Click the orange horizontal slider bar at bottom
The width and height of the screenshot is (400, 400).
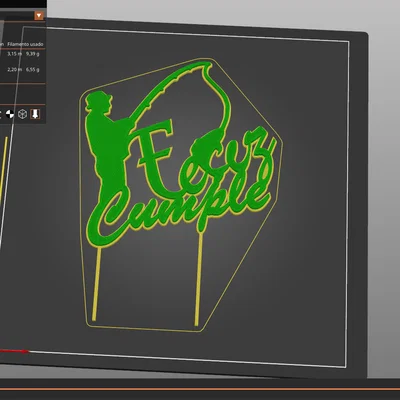click(x=200, y=389)
